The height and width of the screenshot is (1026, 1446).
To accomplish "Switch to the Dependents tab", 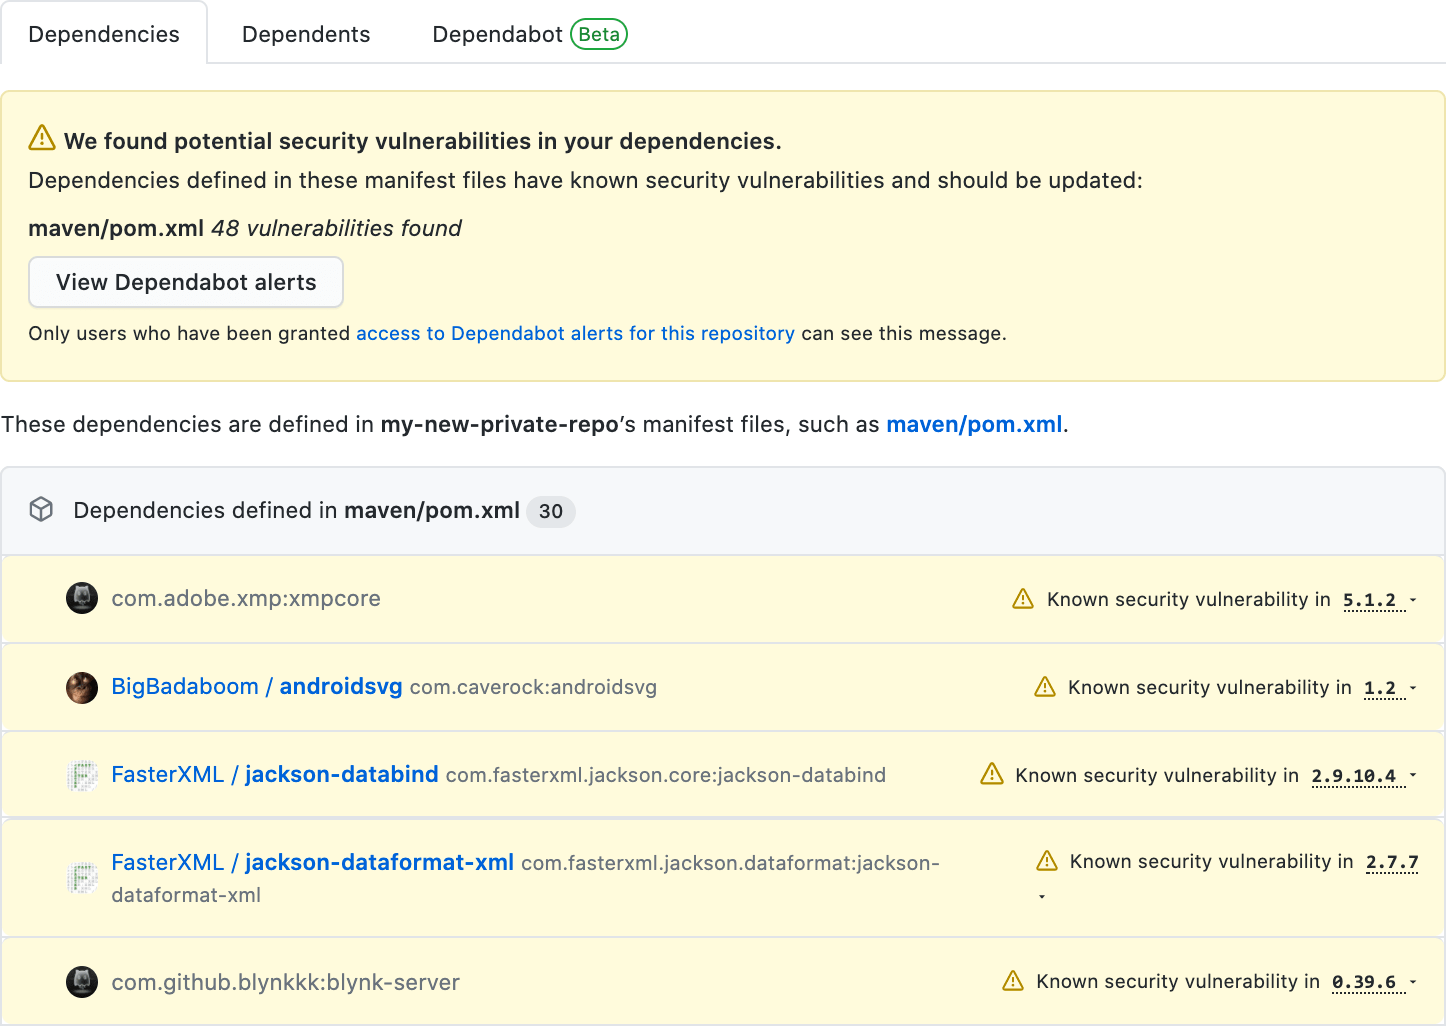I will 305,33.
